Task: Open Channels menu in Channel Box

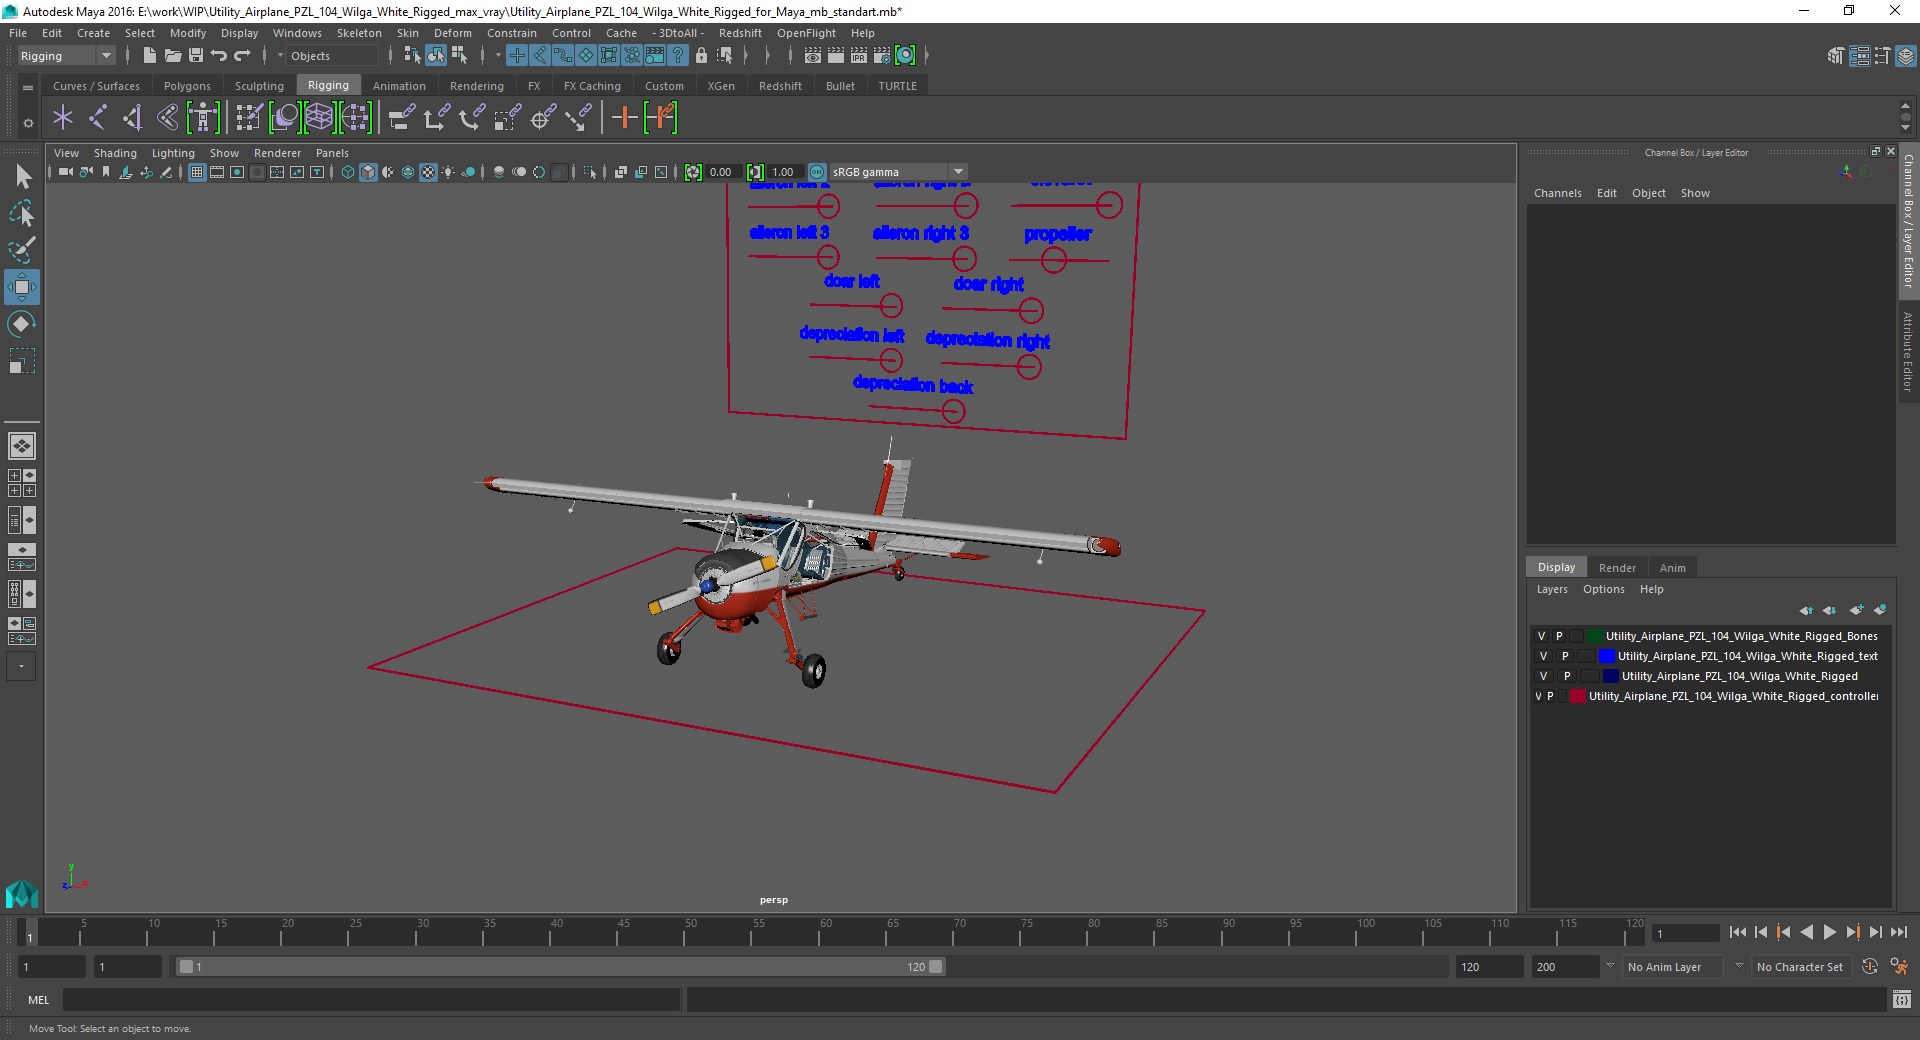Action: [x=1557, y=193]
